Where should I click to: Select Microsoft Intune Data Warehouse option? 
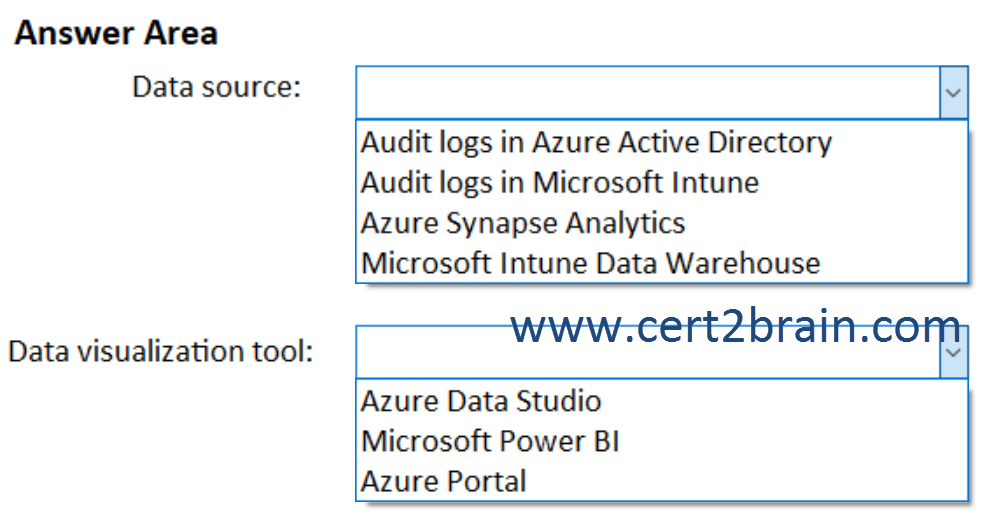click(x=590, y=263)
